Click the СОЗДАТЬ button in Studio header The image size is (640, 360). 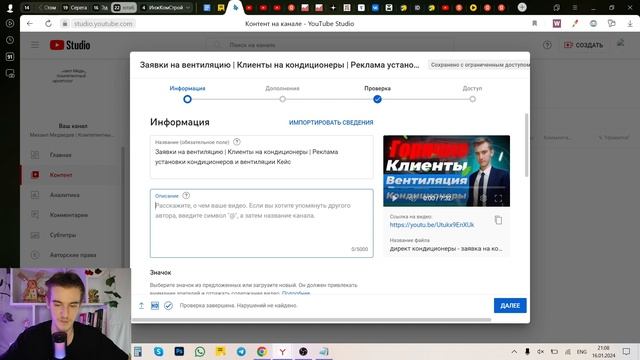coord(583,45)
